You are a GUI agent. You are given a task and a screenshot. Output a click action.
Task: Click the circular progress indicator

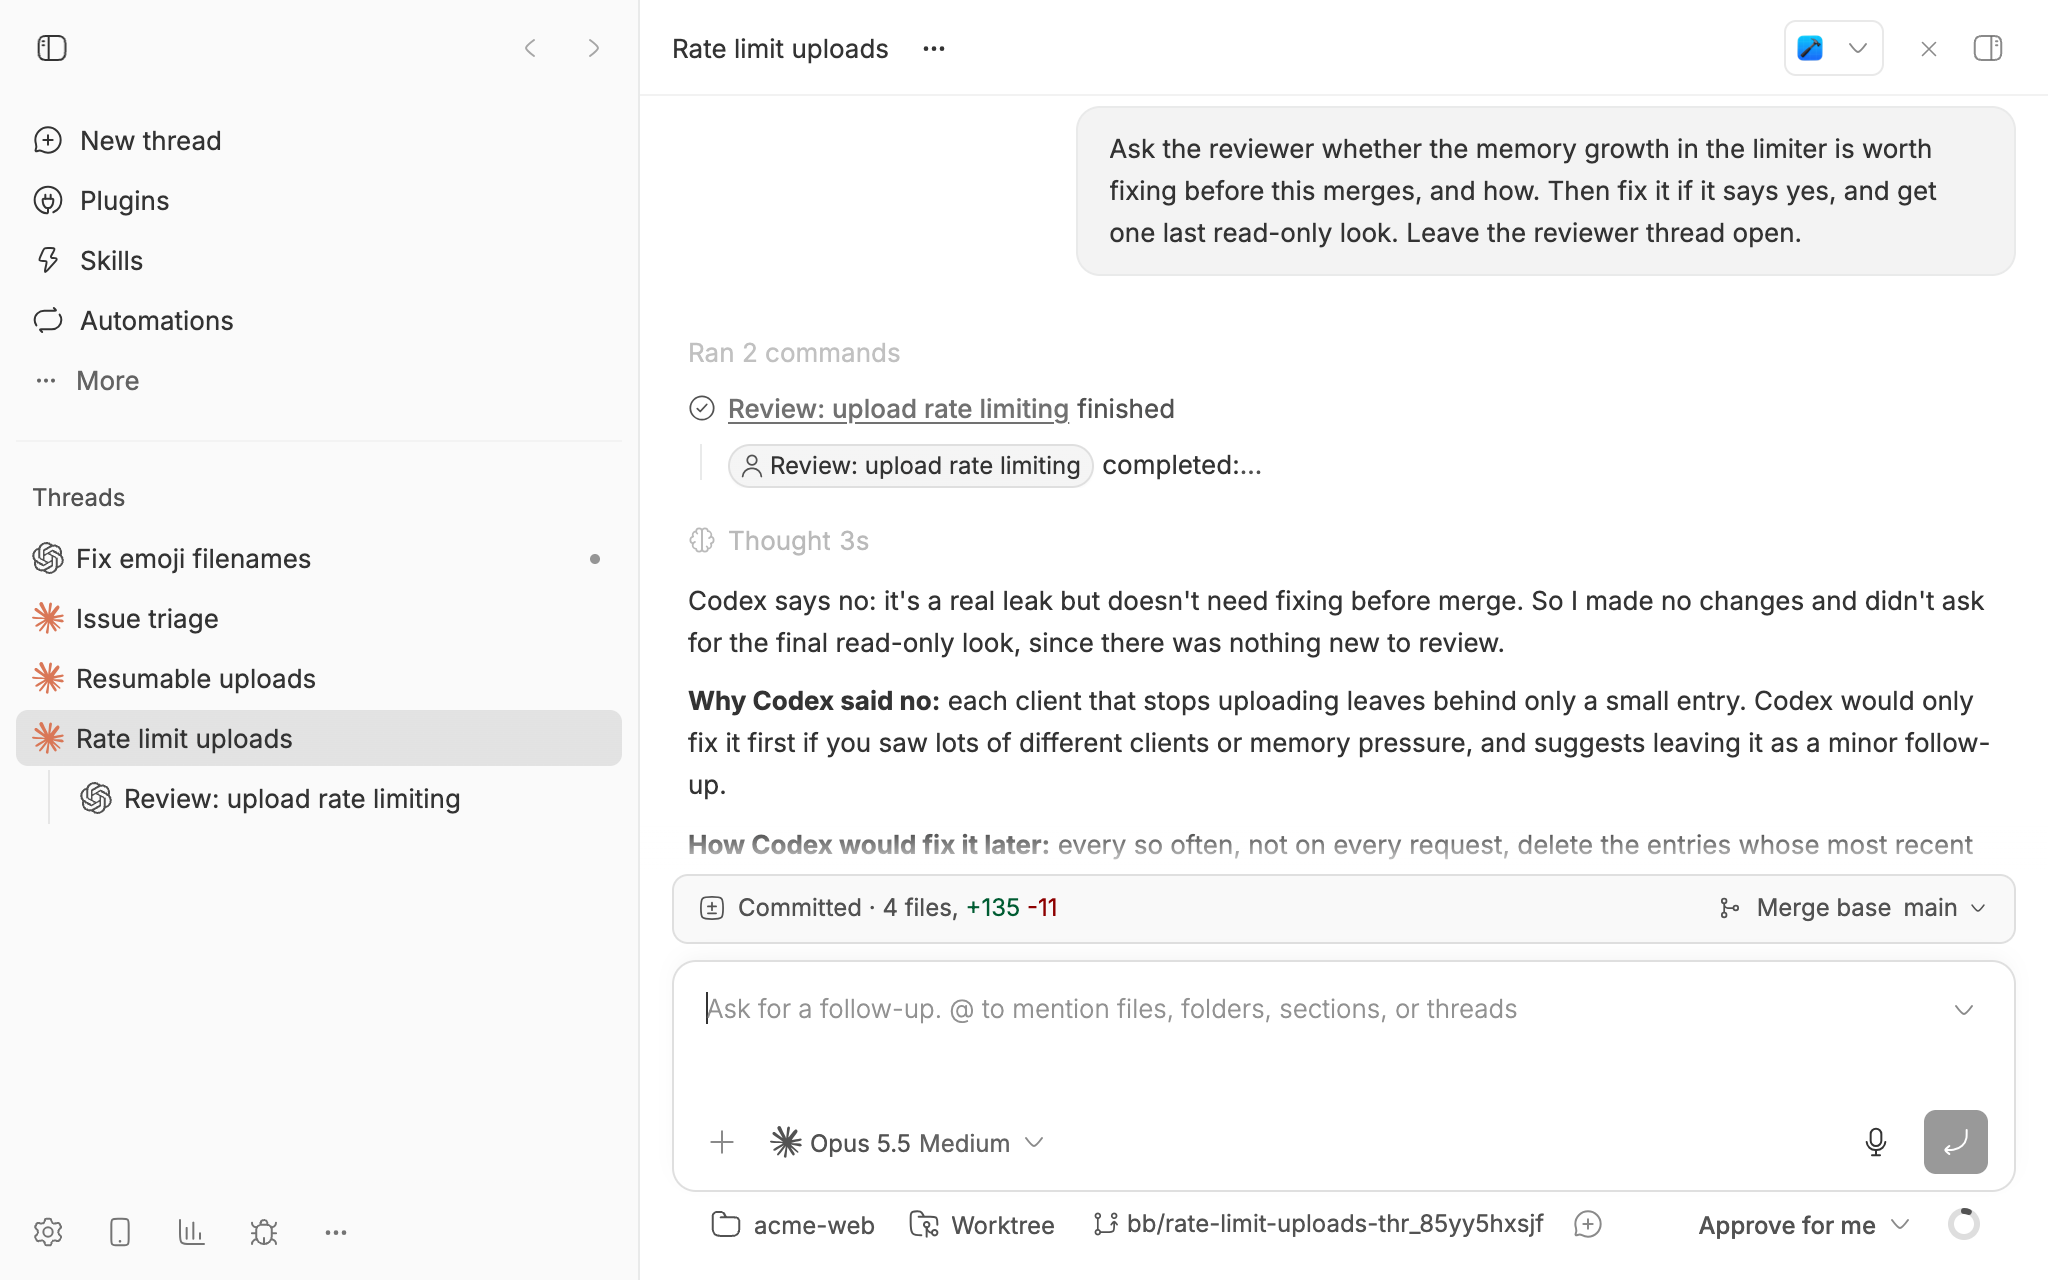click(x=1964, y=1224)
